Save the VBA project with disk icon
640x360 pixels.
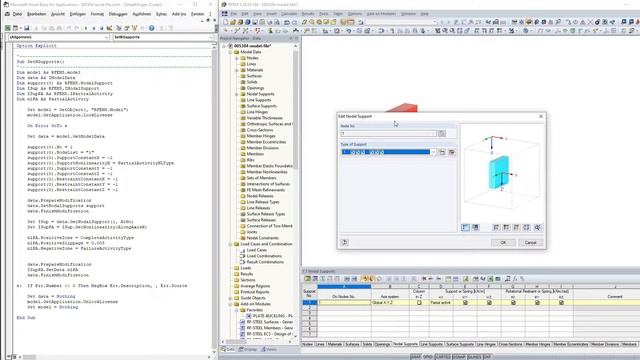(27, 28)
